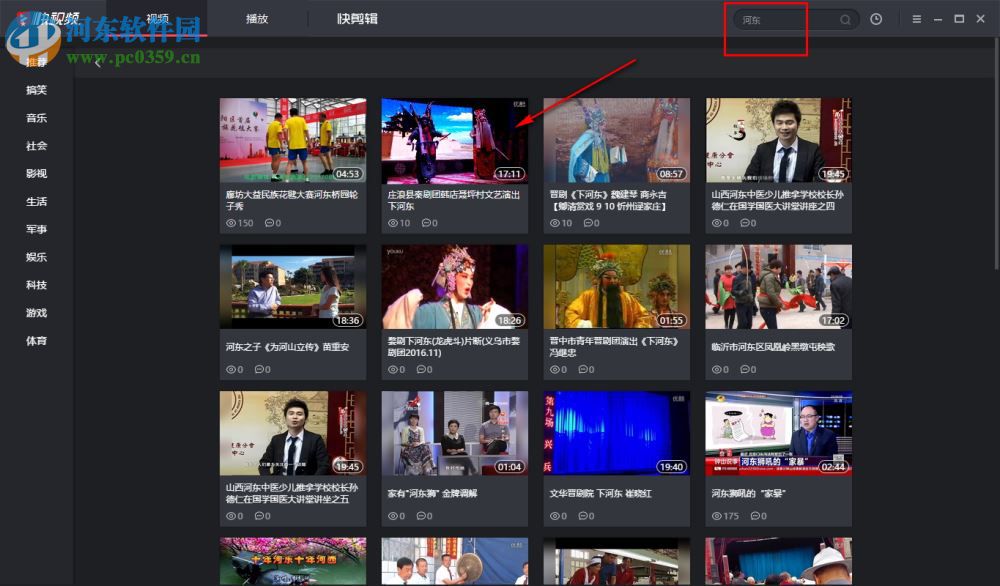Click comment icon under 河东之子 video
The height and width of the screenshot is (586, 1000).
259,369
